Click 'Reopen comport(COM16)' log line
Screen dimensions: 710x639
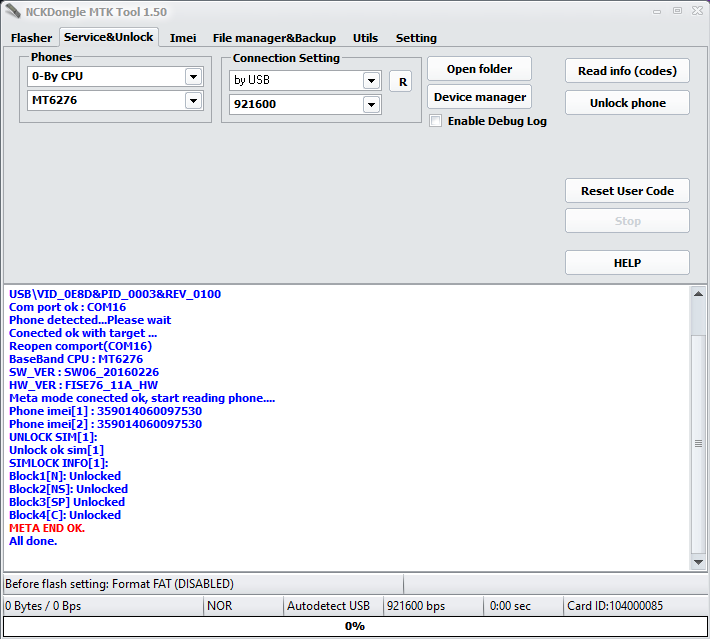[81, 346]
